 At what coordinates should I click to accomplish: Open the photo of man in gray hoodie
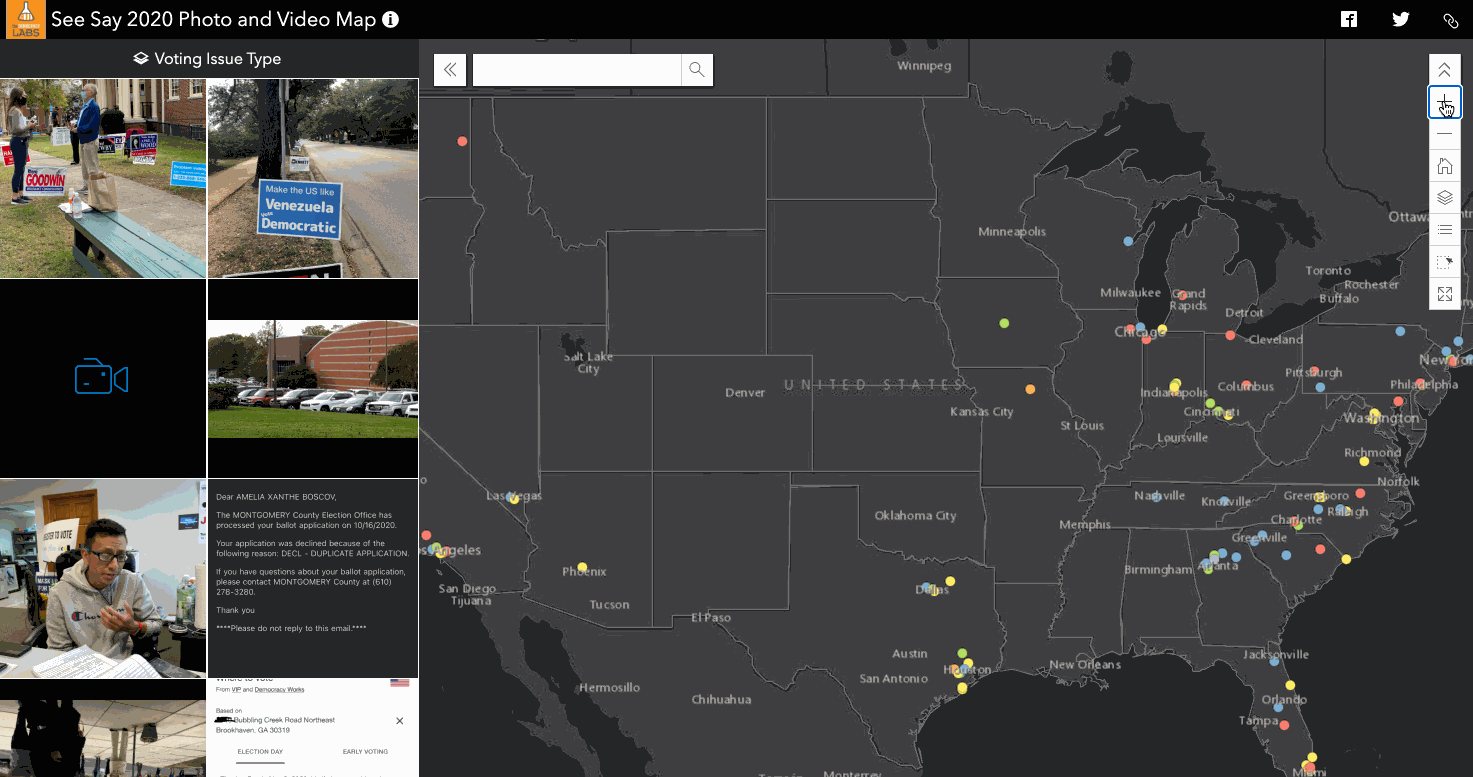(103, 579)
